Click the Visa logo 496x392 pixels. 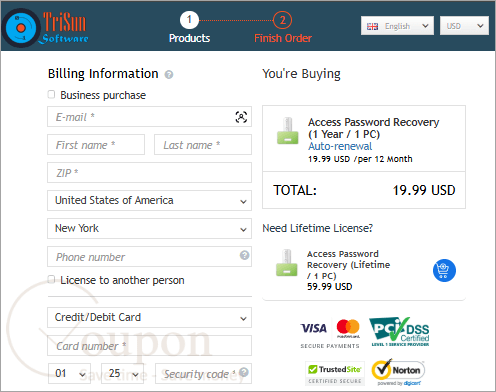[314, 328]
